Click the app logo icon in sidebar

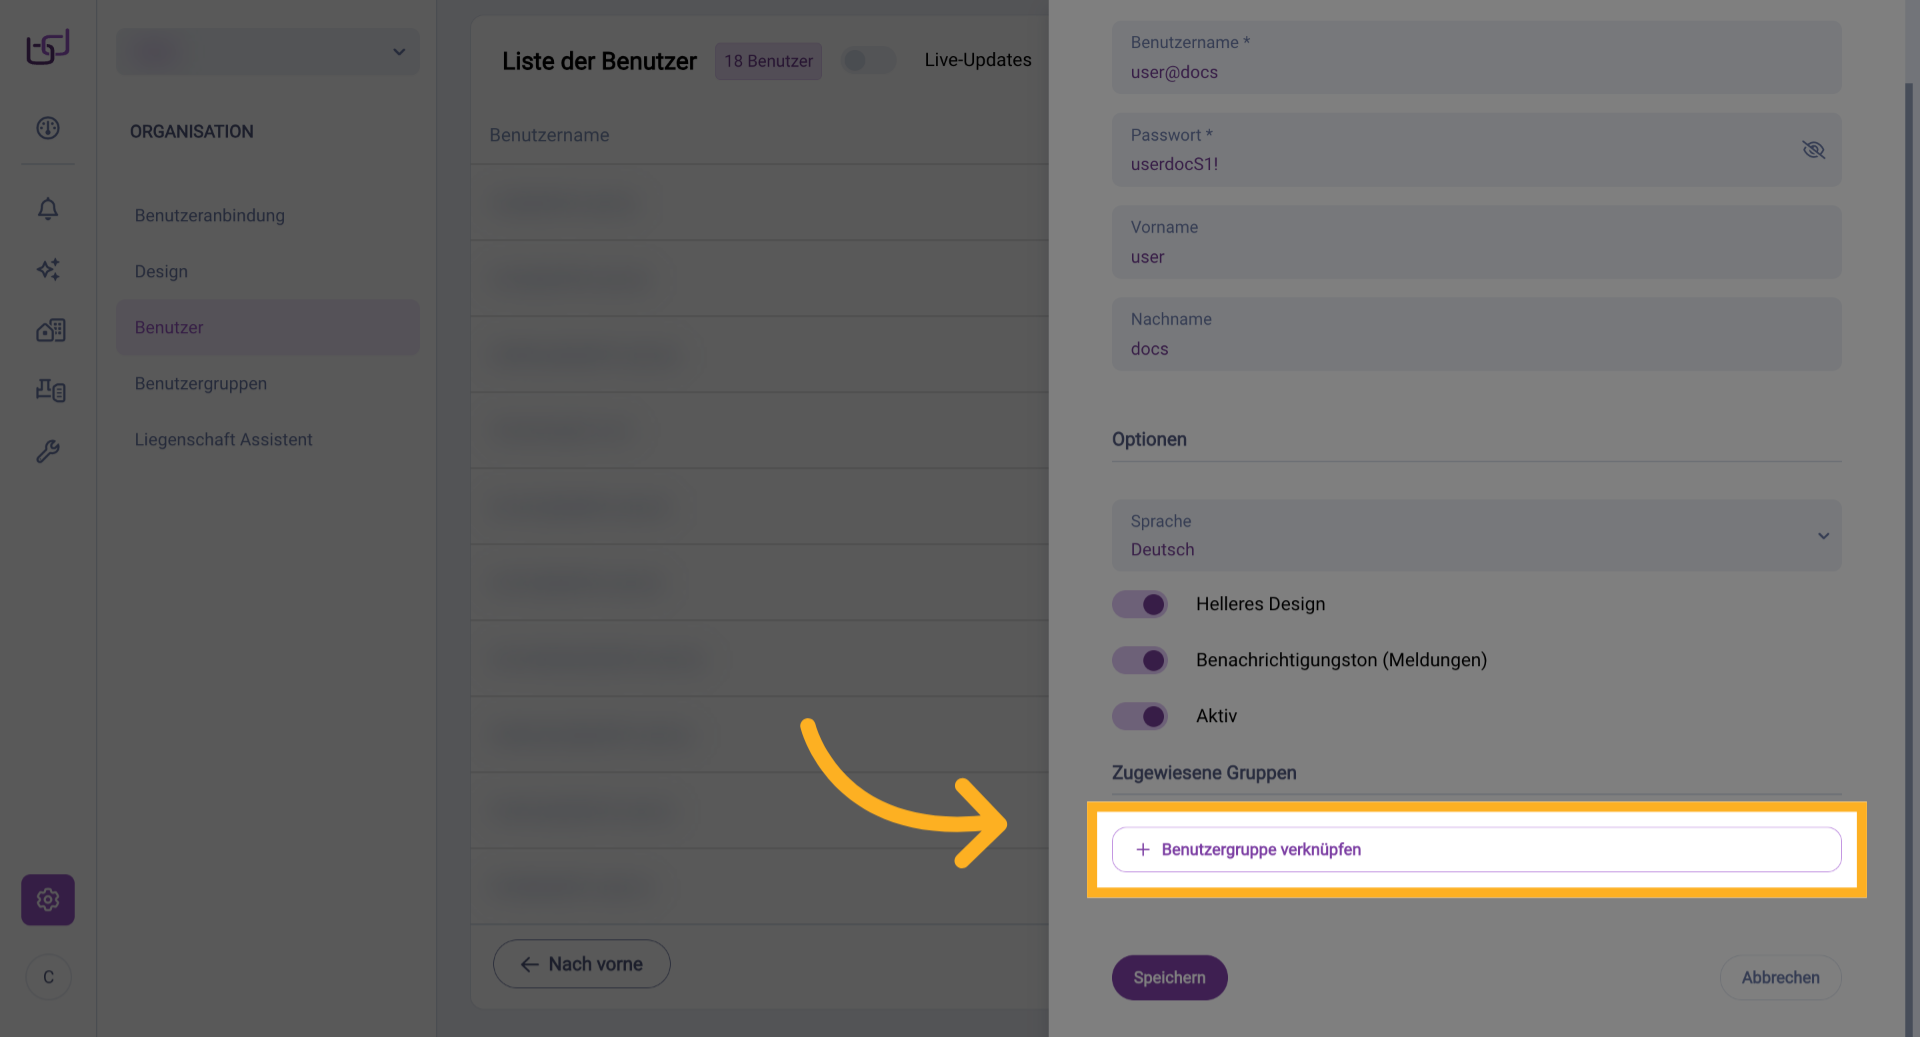[x=48, y=47]
